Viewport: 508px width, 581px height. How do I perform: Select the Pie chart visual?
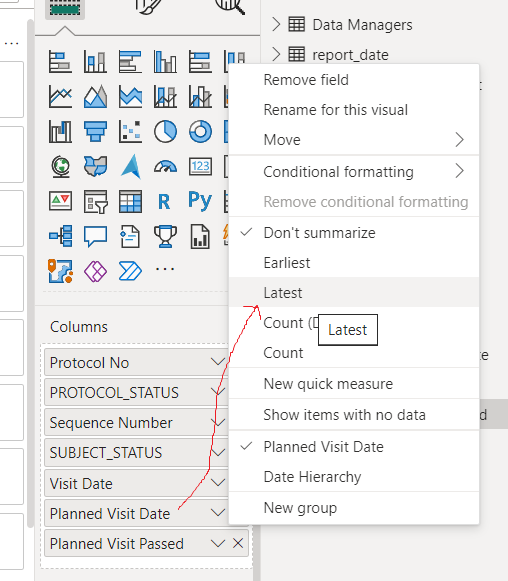[x=165, y=132]
